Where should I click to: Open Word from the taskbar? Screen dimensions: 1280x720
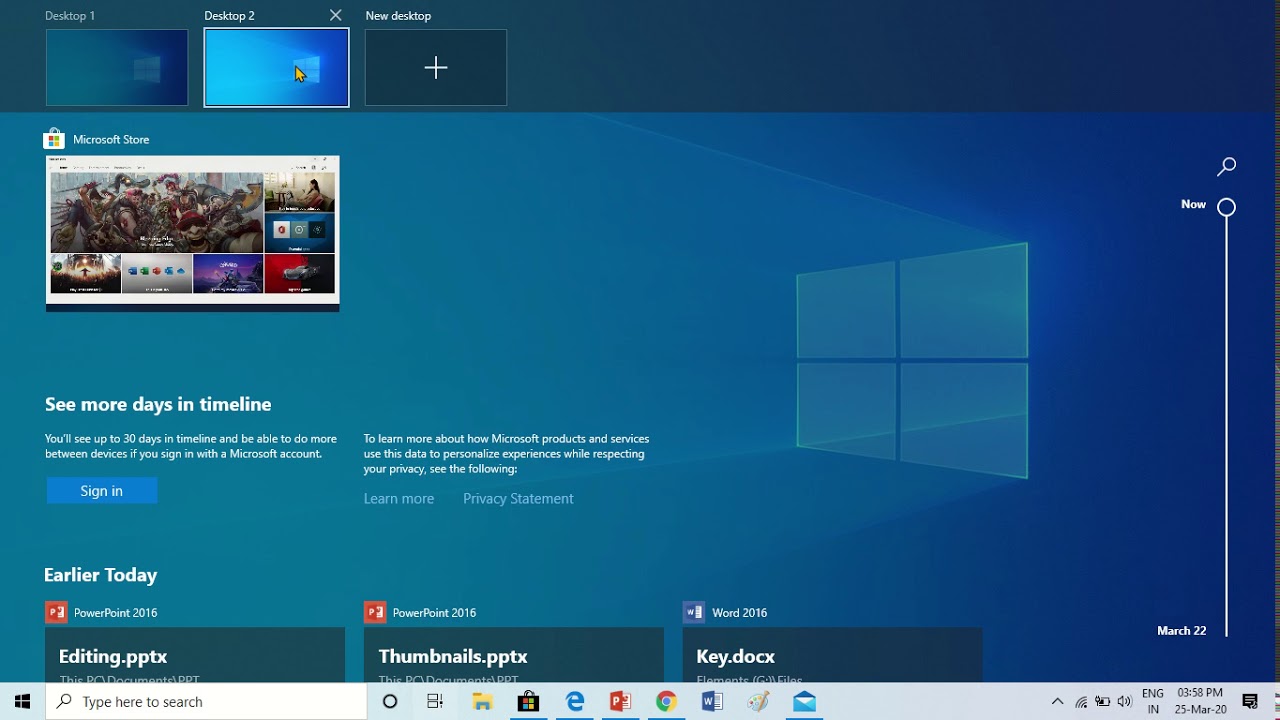712,702
